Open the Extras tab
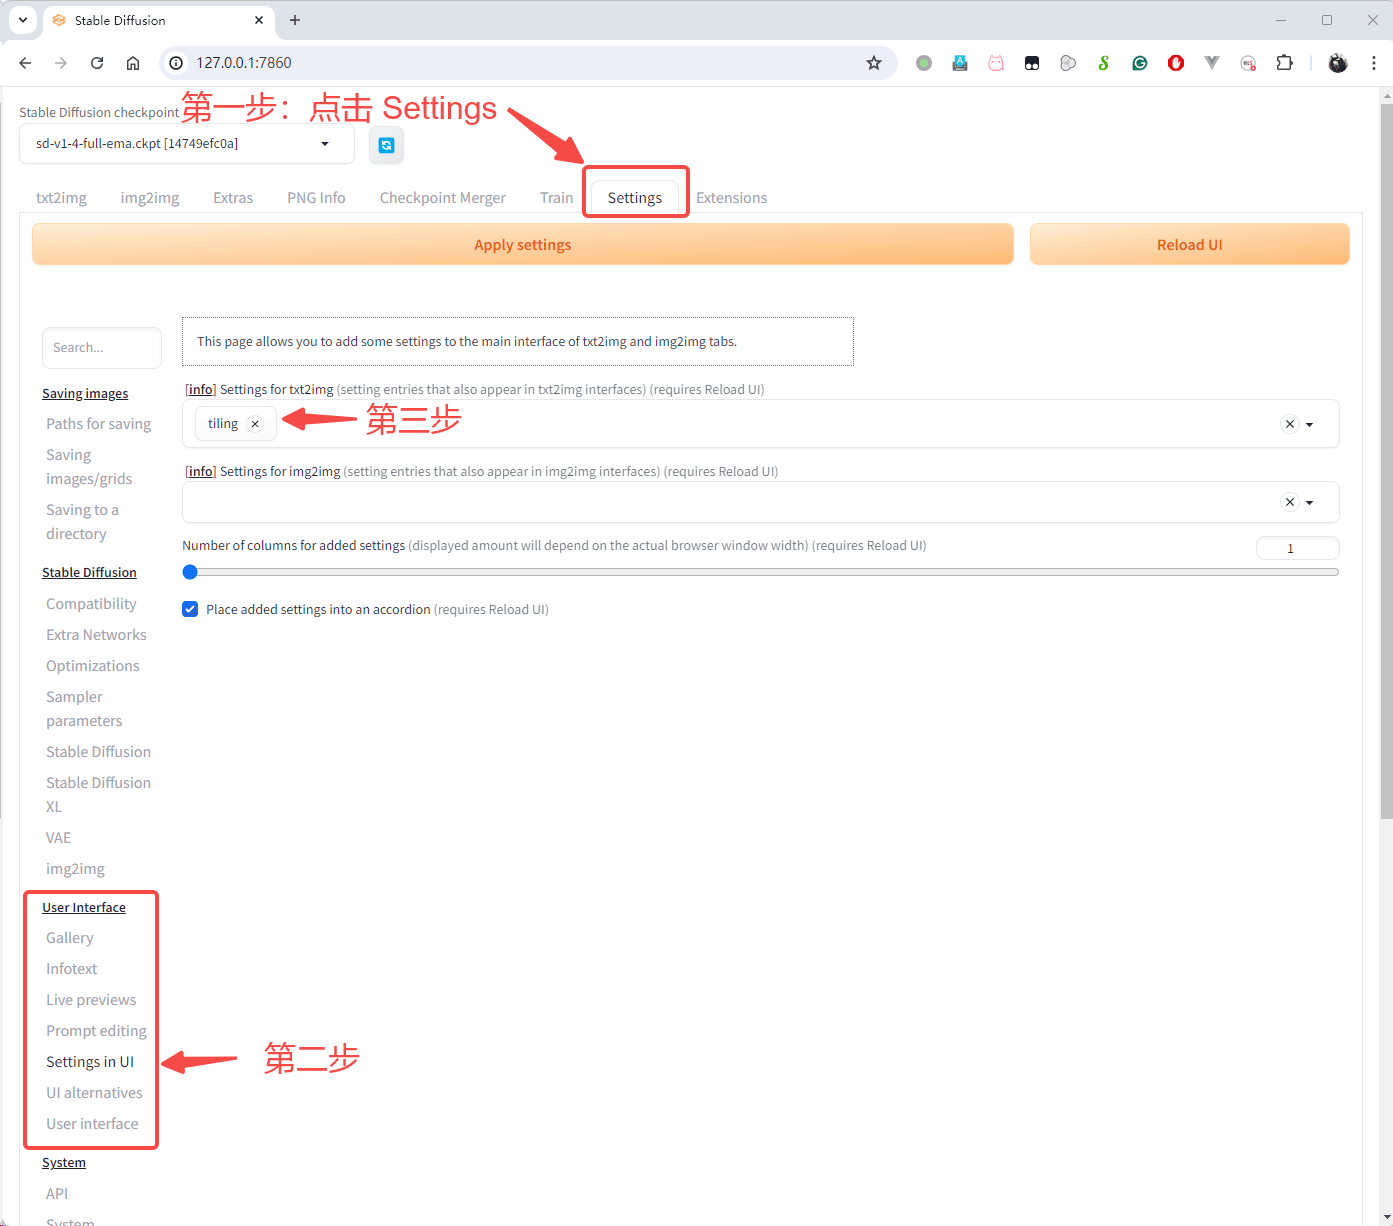1393x1226 pixels. pos(233,198)
